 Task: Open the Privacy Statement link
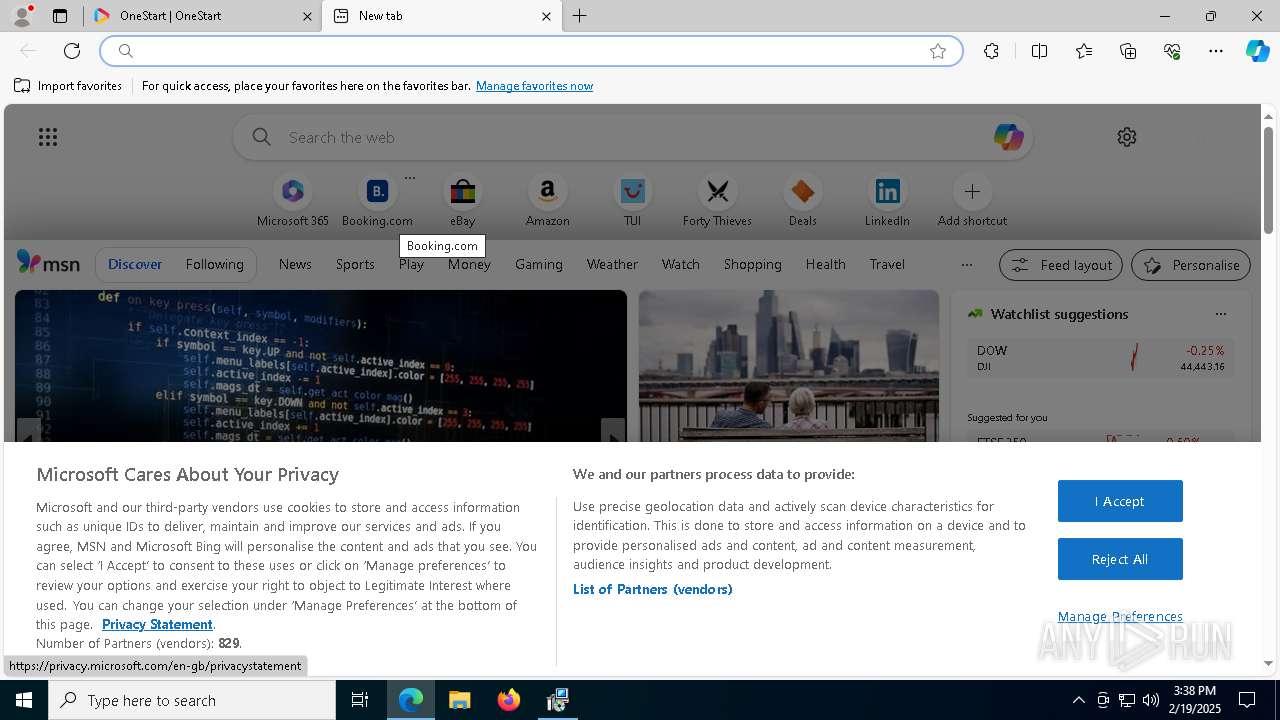pyautogui.click(x=157, y=624)
